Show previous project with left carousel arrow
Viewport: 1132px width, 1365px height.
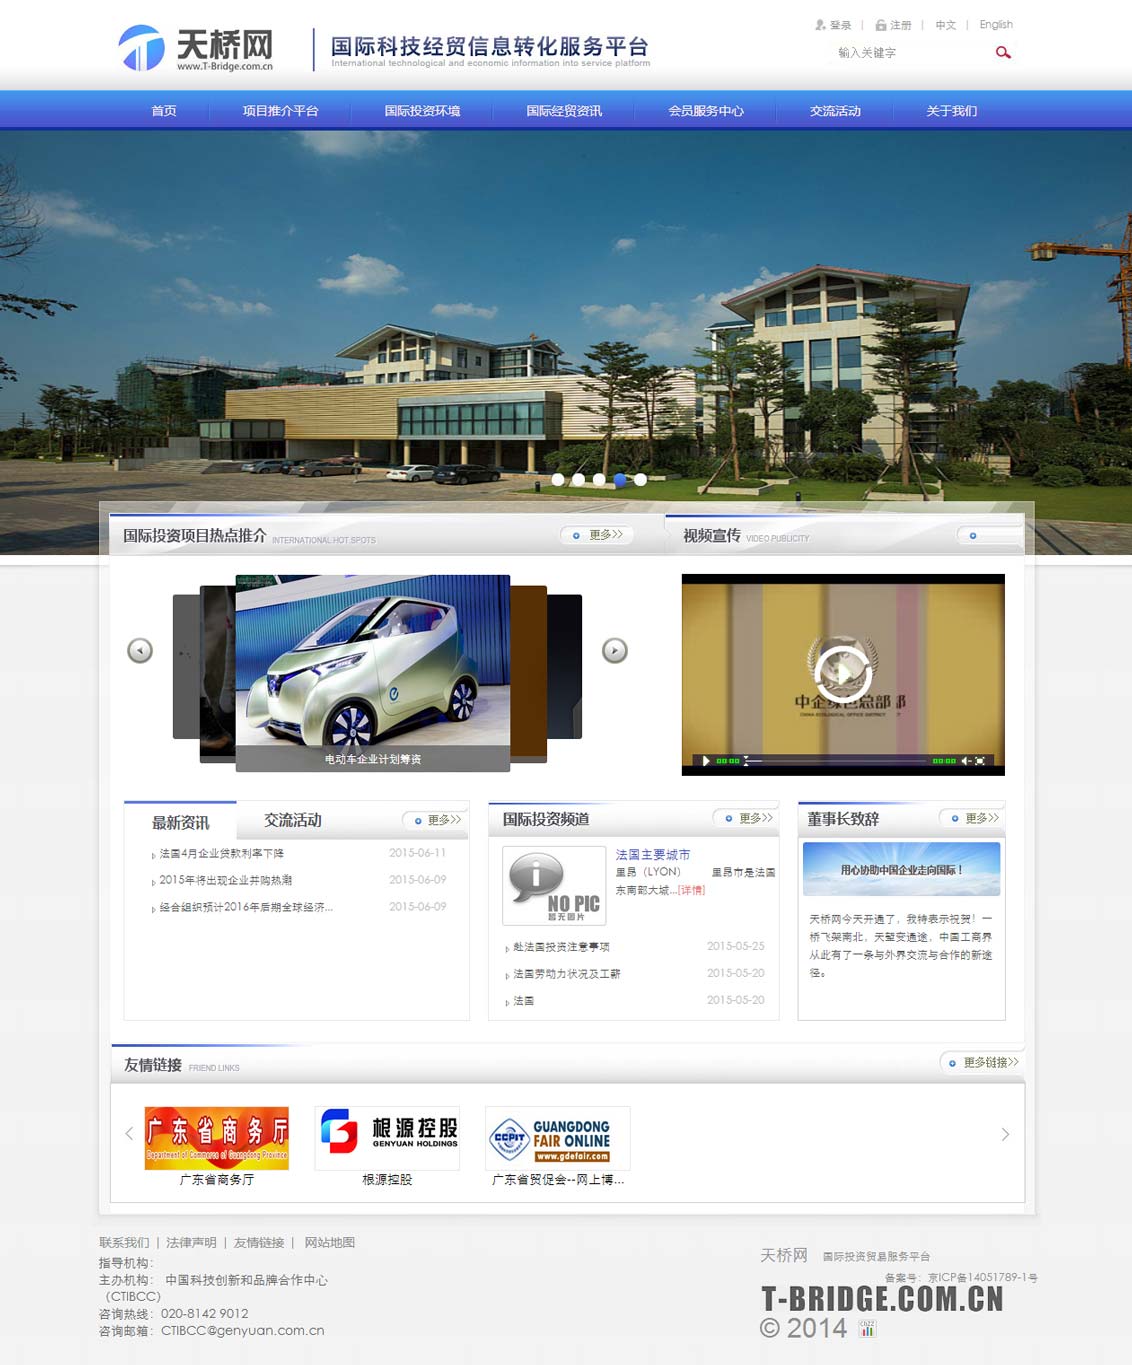click(140, 651)
